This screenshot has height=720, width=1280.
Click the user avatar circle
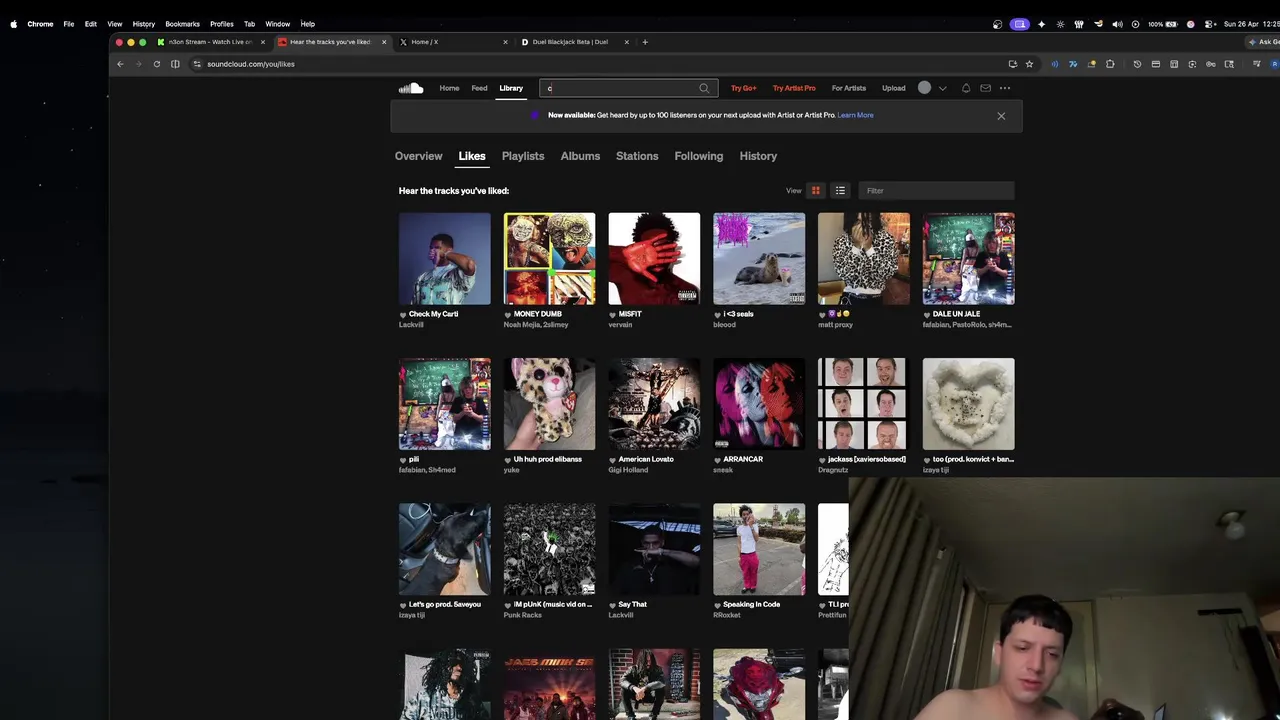click(x=924, y=88)
